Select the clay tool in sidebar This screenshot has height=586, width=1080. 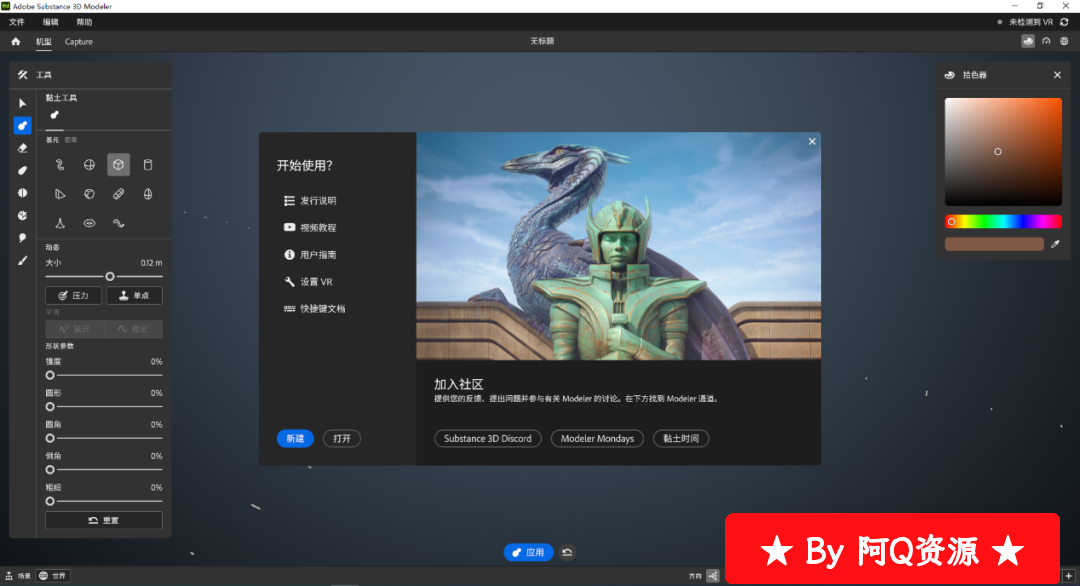22,125
